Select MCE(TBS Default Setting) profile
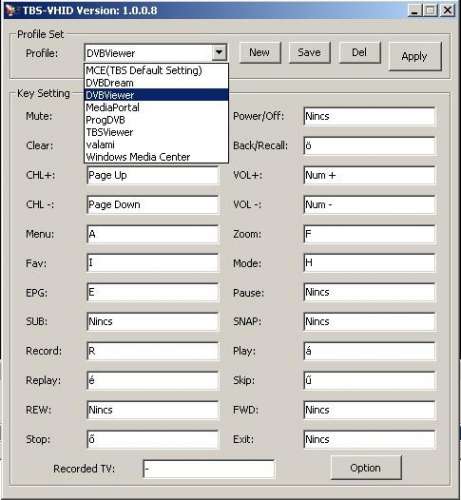The height and width of the screenshot is (500, 461). pos(156,70)
